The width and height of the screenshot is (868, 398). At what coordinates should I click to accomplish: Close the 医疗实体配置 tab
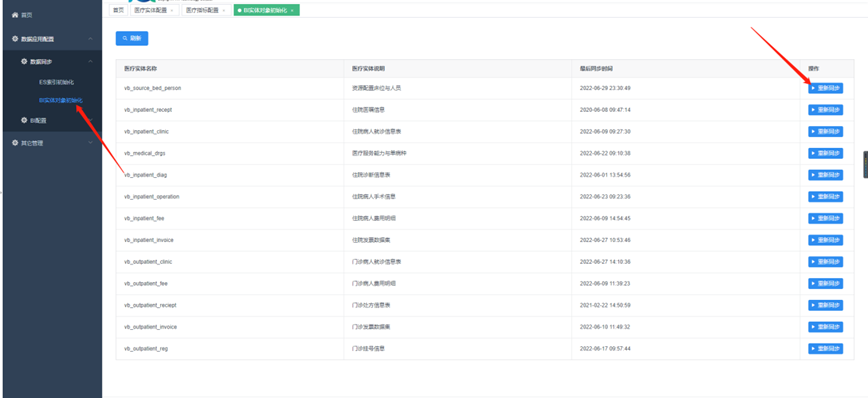tap(171, 11)
